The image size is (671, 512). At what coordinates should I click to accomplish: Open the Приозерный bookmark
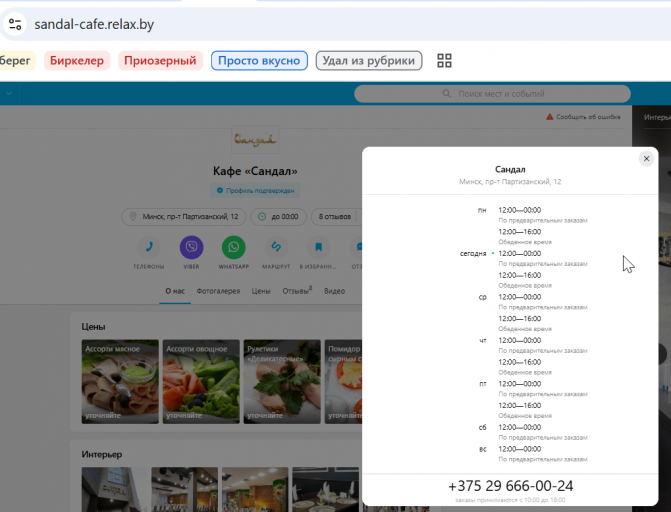(x=160, y=61)
